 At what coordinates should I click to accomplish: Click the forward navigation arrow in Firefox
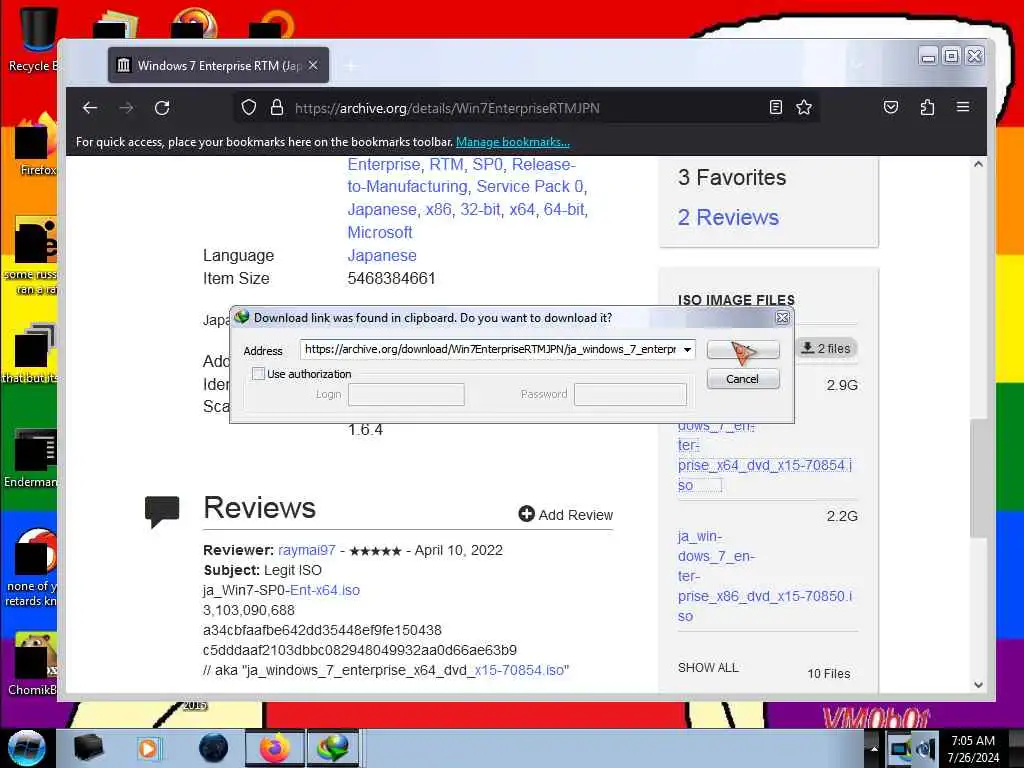click(126, 108)
